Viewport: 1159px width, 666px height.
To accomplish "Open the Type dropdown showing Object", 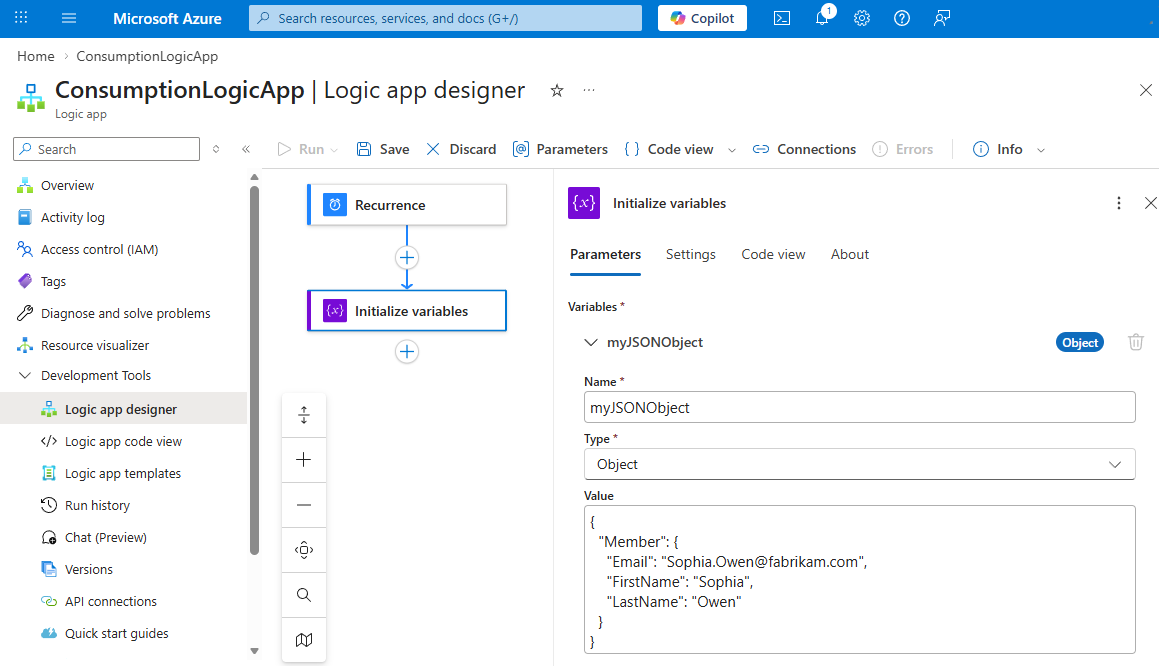I will tap(860, 464).
